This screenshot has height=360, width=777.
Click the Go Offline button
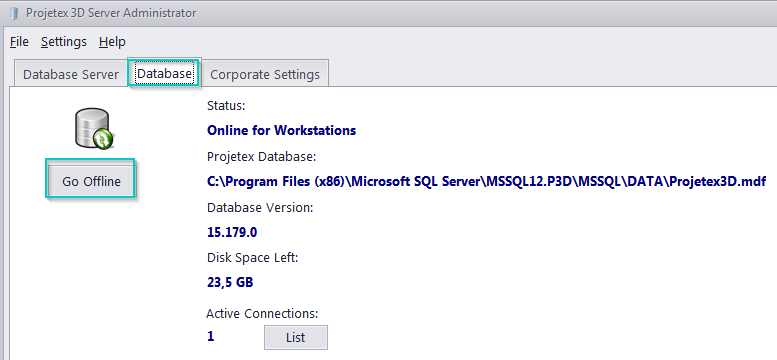tap(91, 181)
